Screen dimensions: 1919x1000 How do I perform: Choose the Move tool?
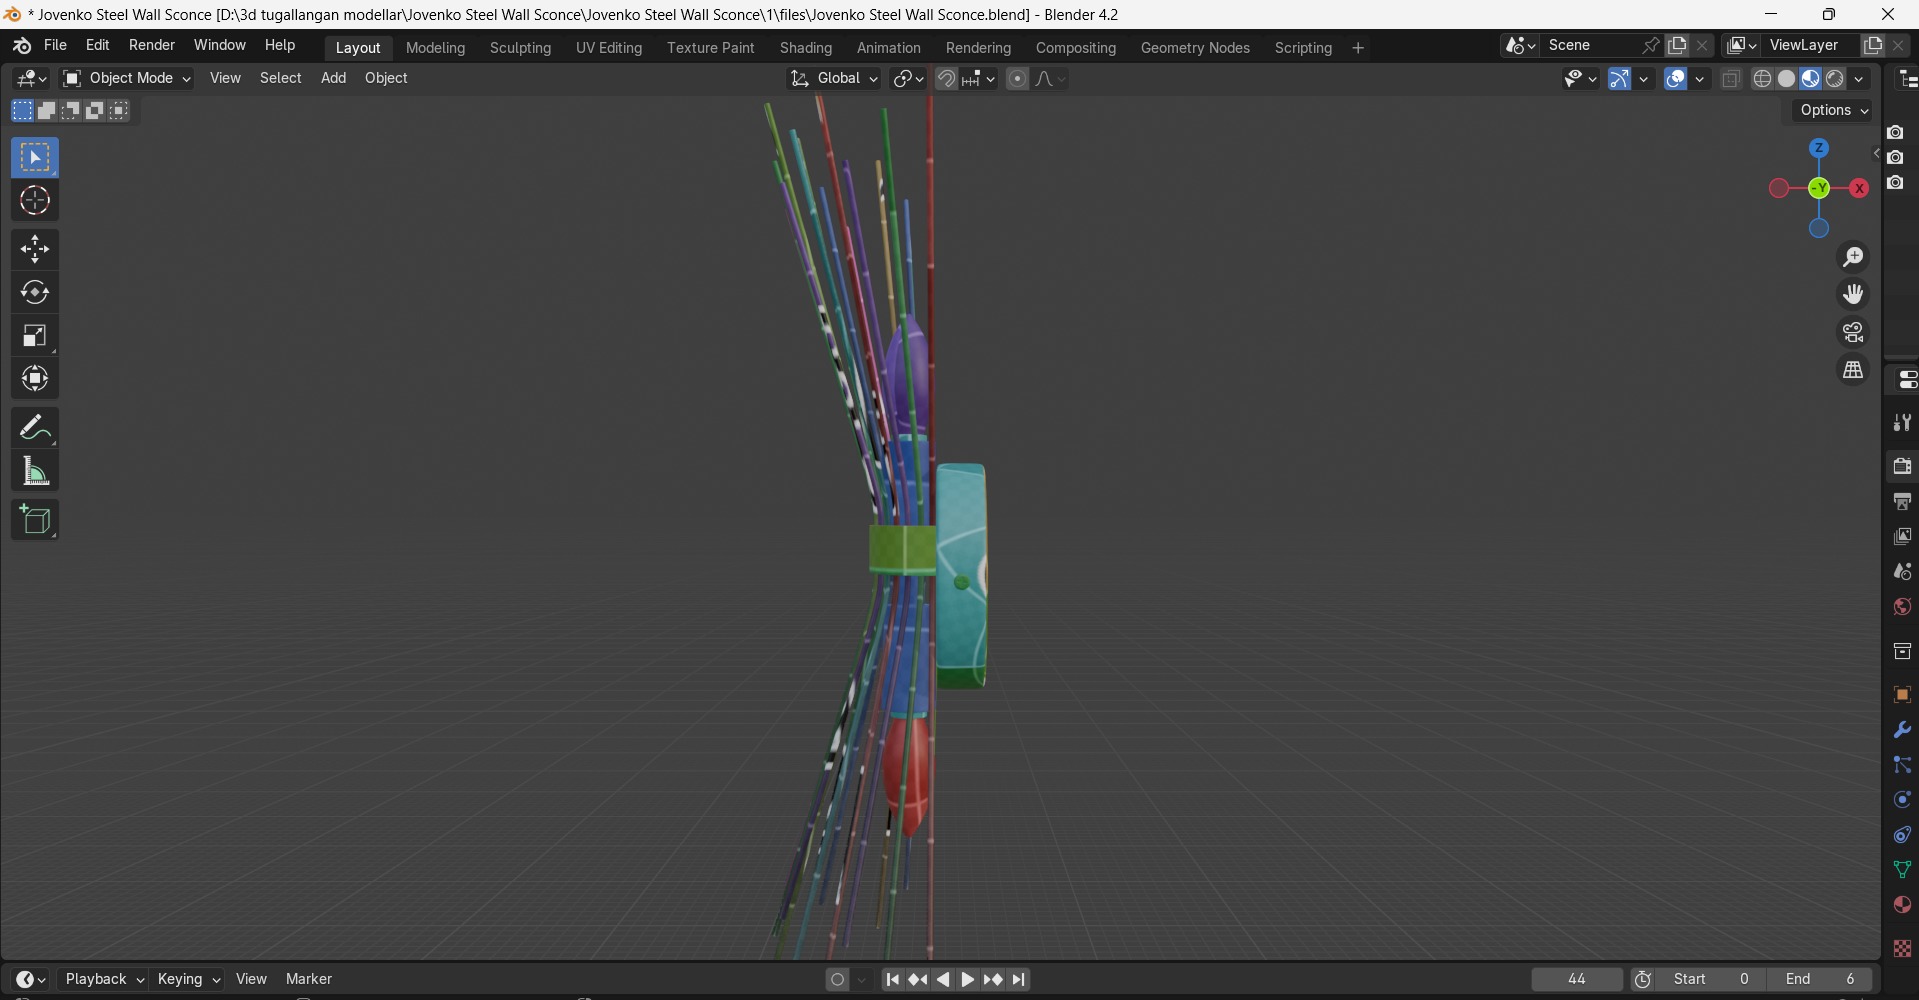click(35, 249)
